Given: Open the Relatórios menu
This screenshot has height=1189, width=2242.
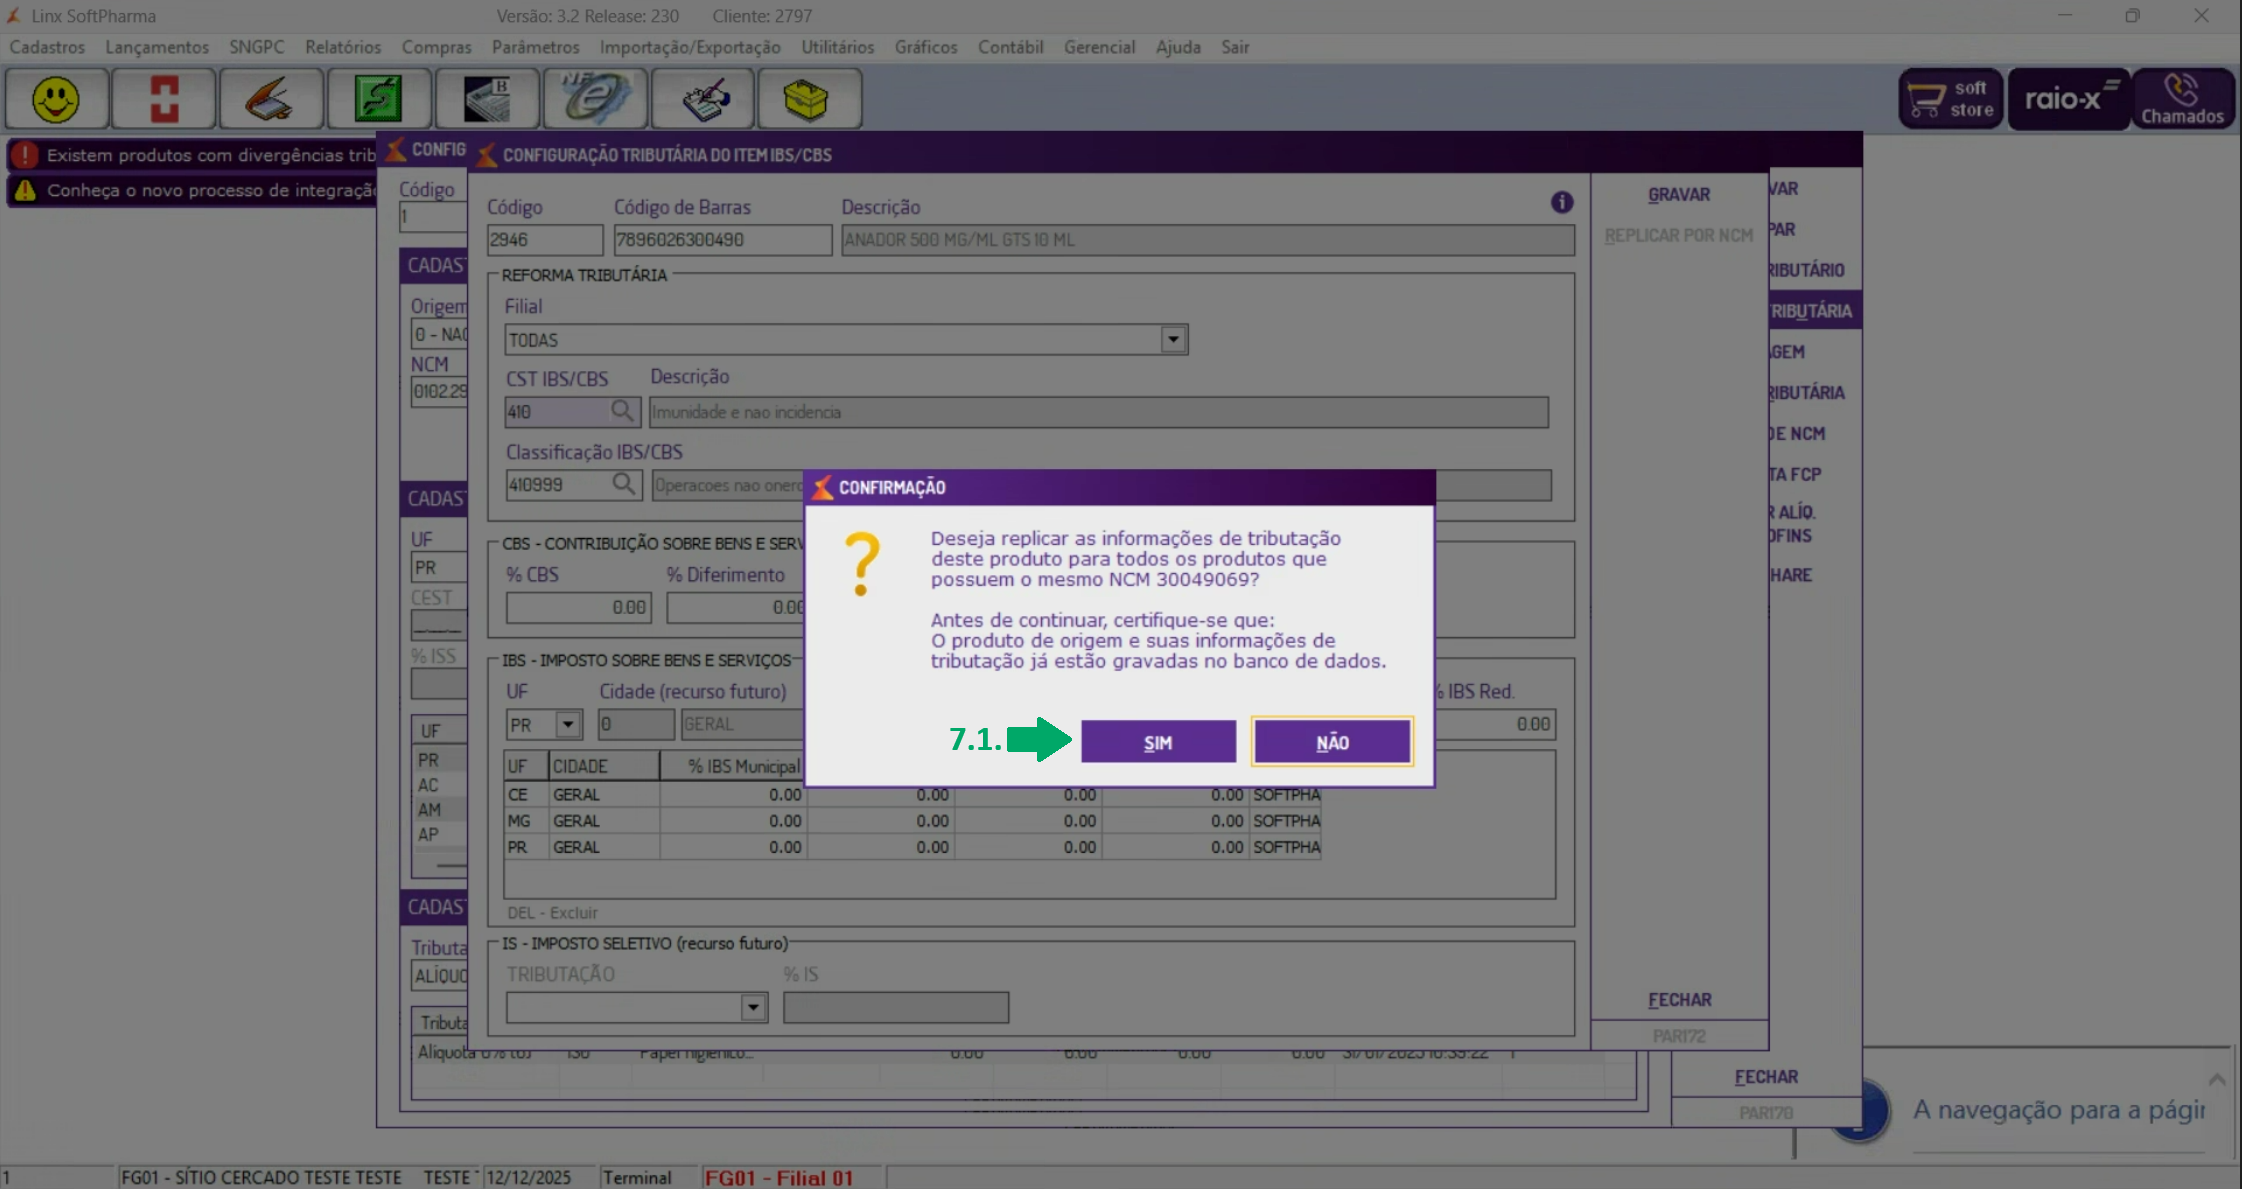Looking at the screenshot, I should 343,47.
